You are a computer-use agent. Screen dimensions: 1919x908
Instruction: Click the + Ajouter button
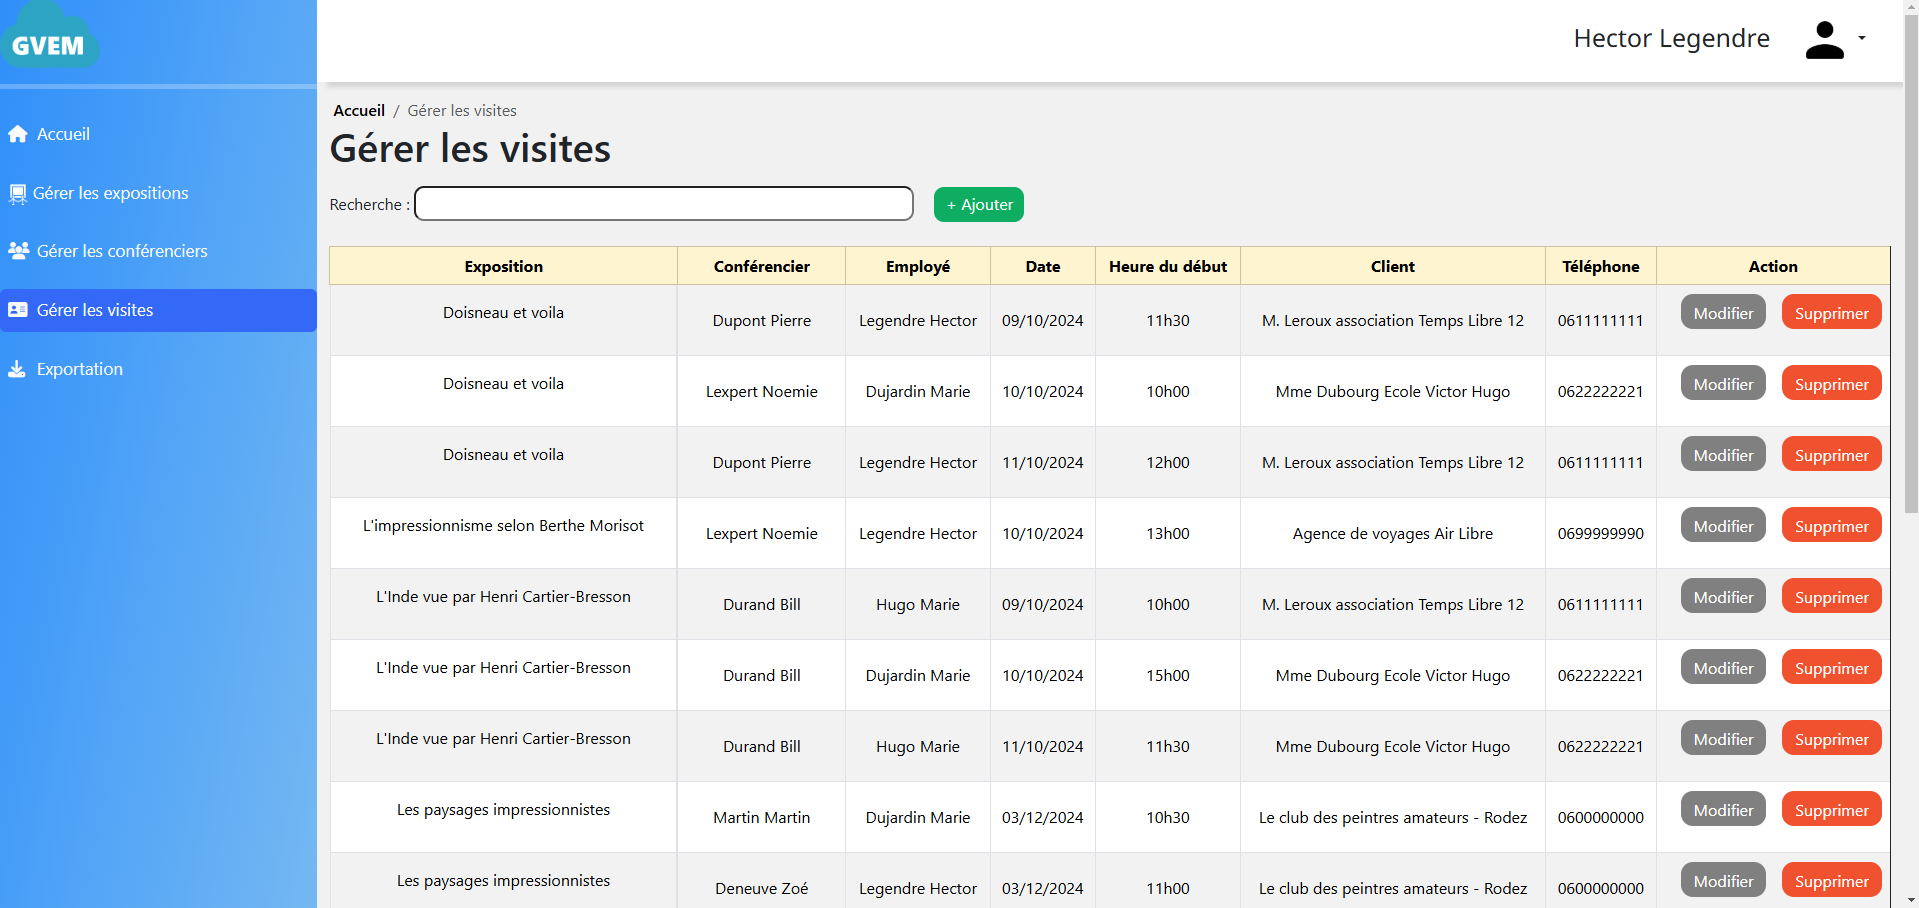[x=977, y=204]
